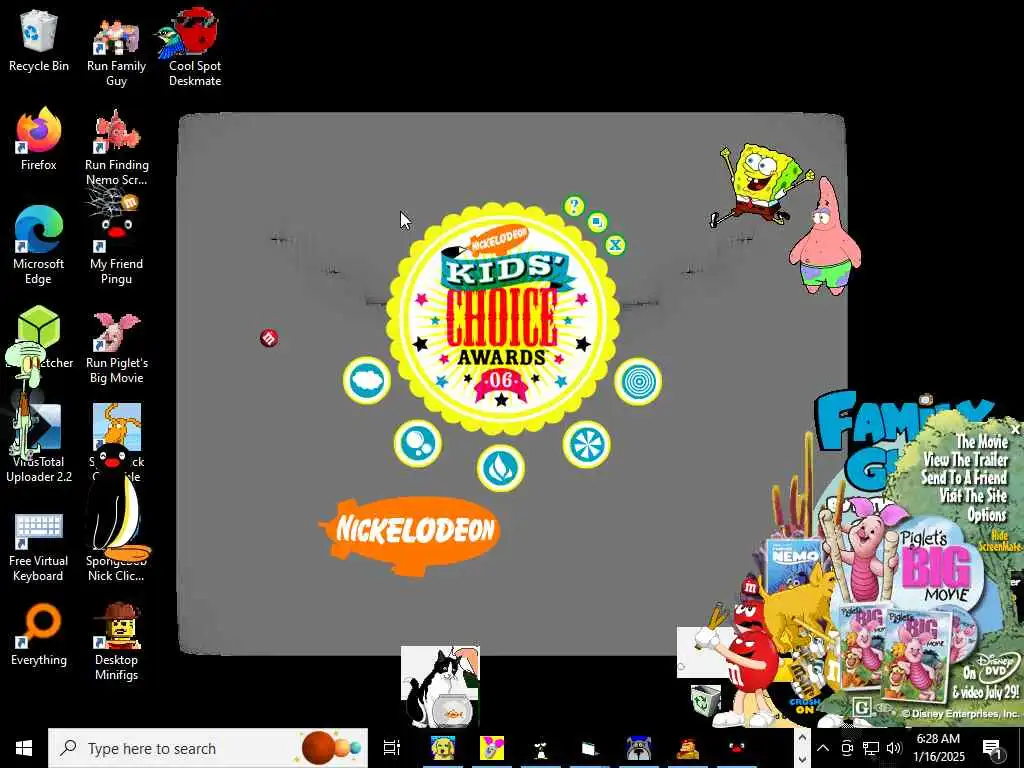
Task: Switch to golden dog taskbar app
Action: [x=443, y=748]
